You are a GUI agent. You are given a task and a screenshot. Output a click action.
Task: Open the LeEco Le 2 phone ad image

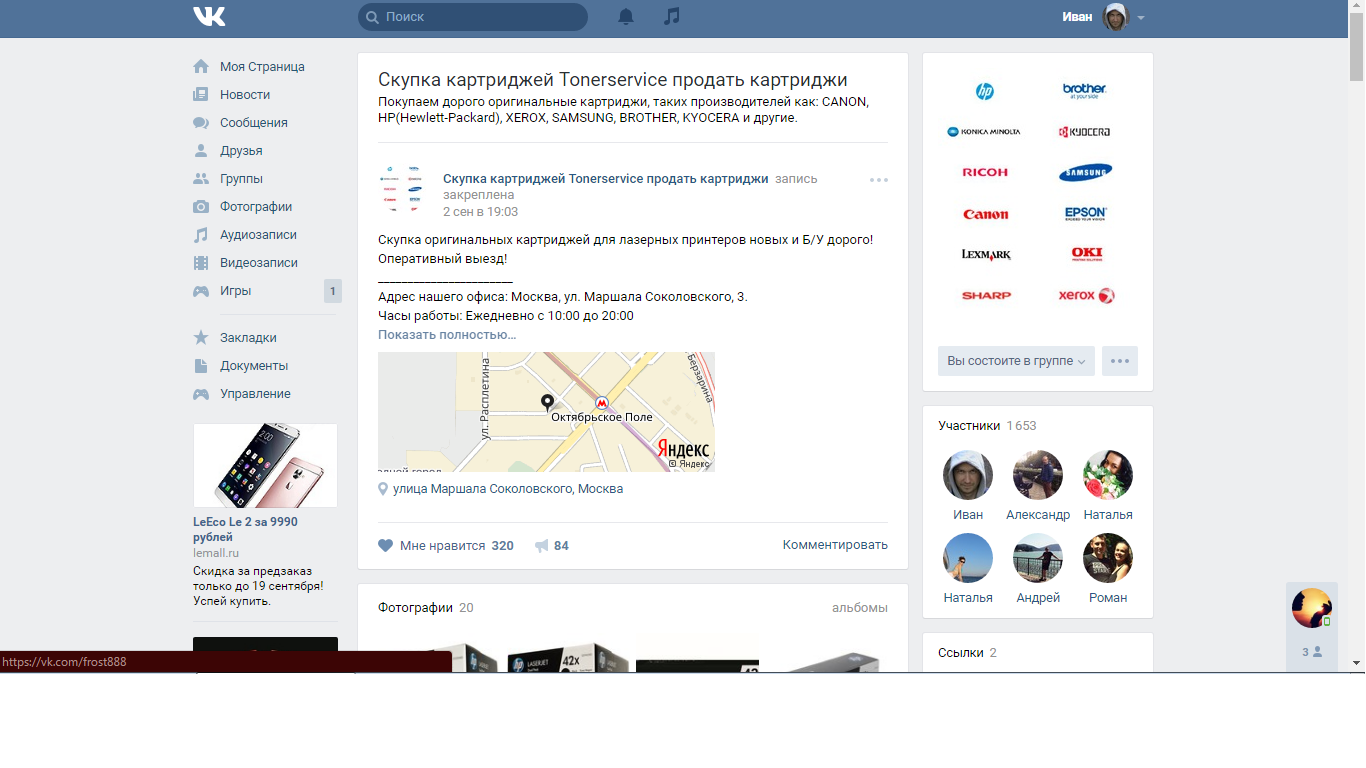[265, 465]
